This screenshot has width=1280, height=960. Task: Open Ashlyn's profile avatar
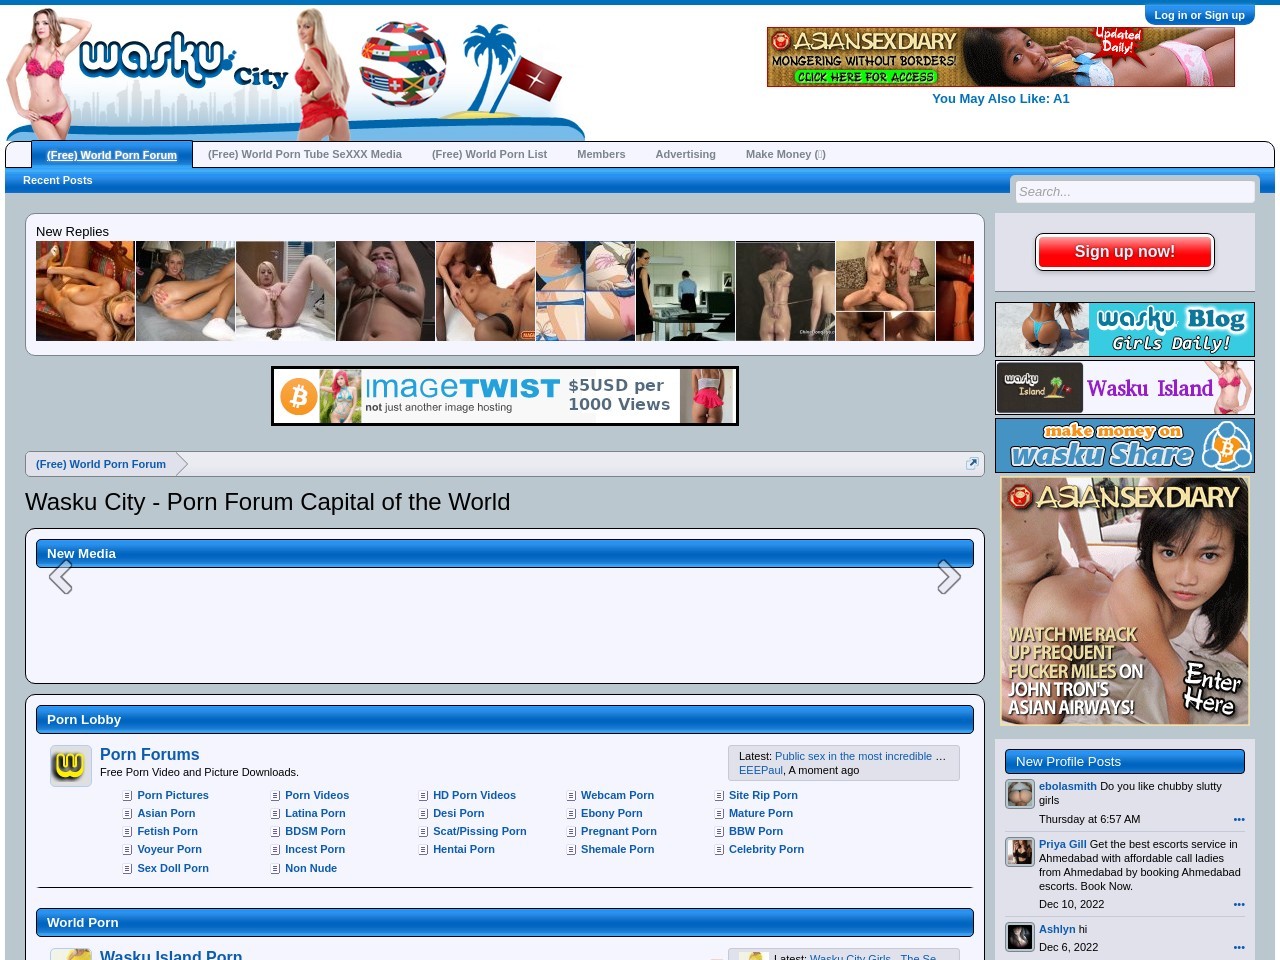pos(1019,937)
